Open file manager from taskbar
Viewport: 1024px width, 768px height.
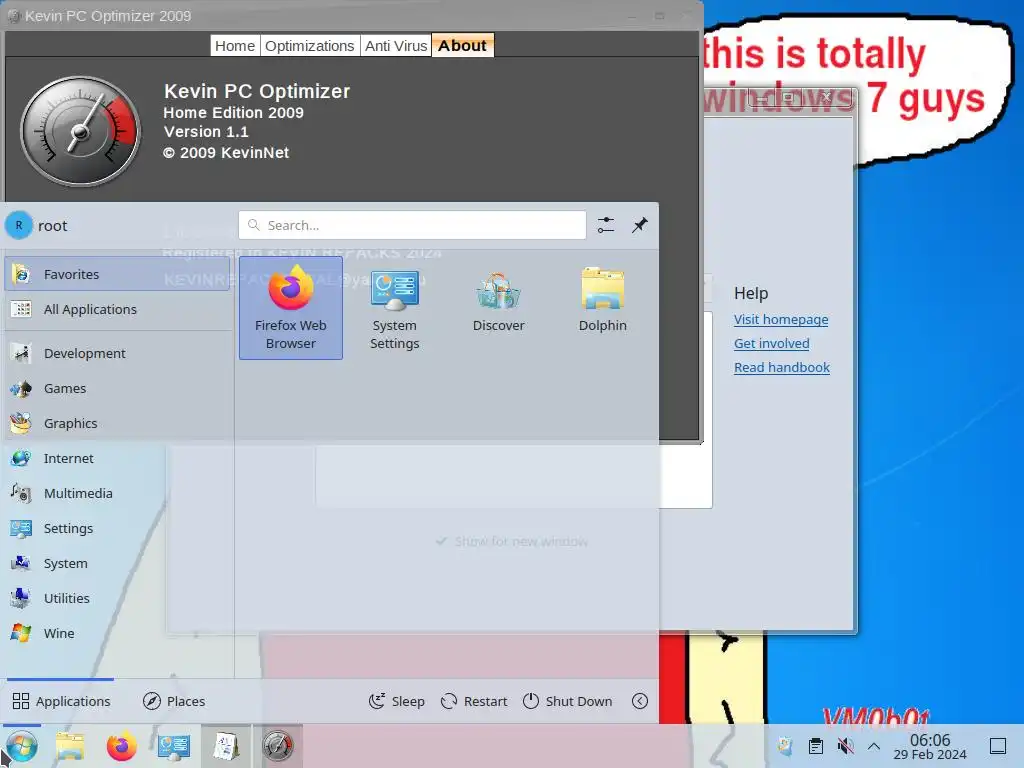click(70, 746)
